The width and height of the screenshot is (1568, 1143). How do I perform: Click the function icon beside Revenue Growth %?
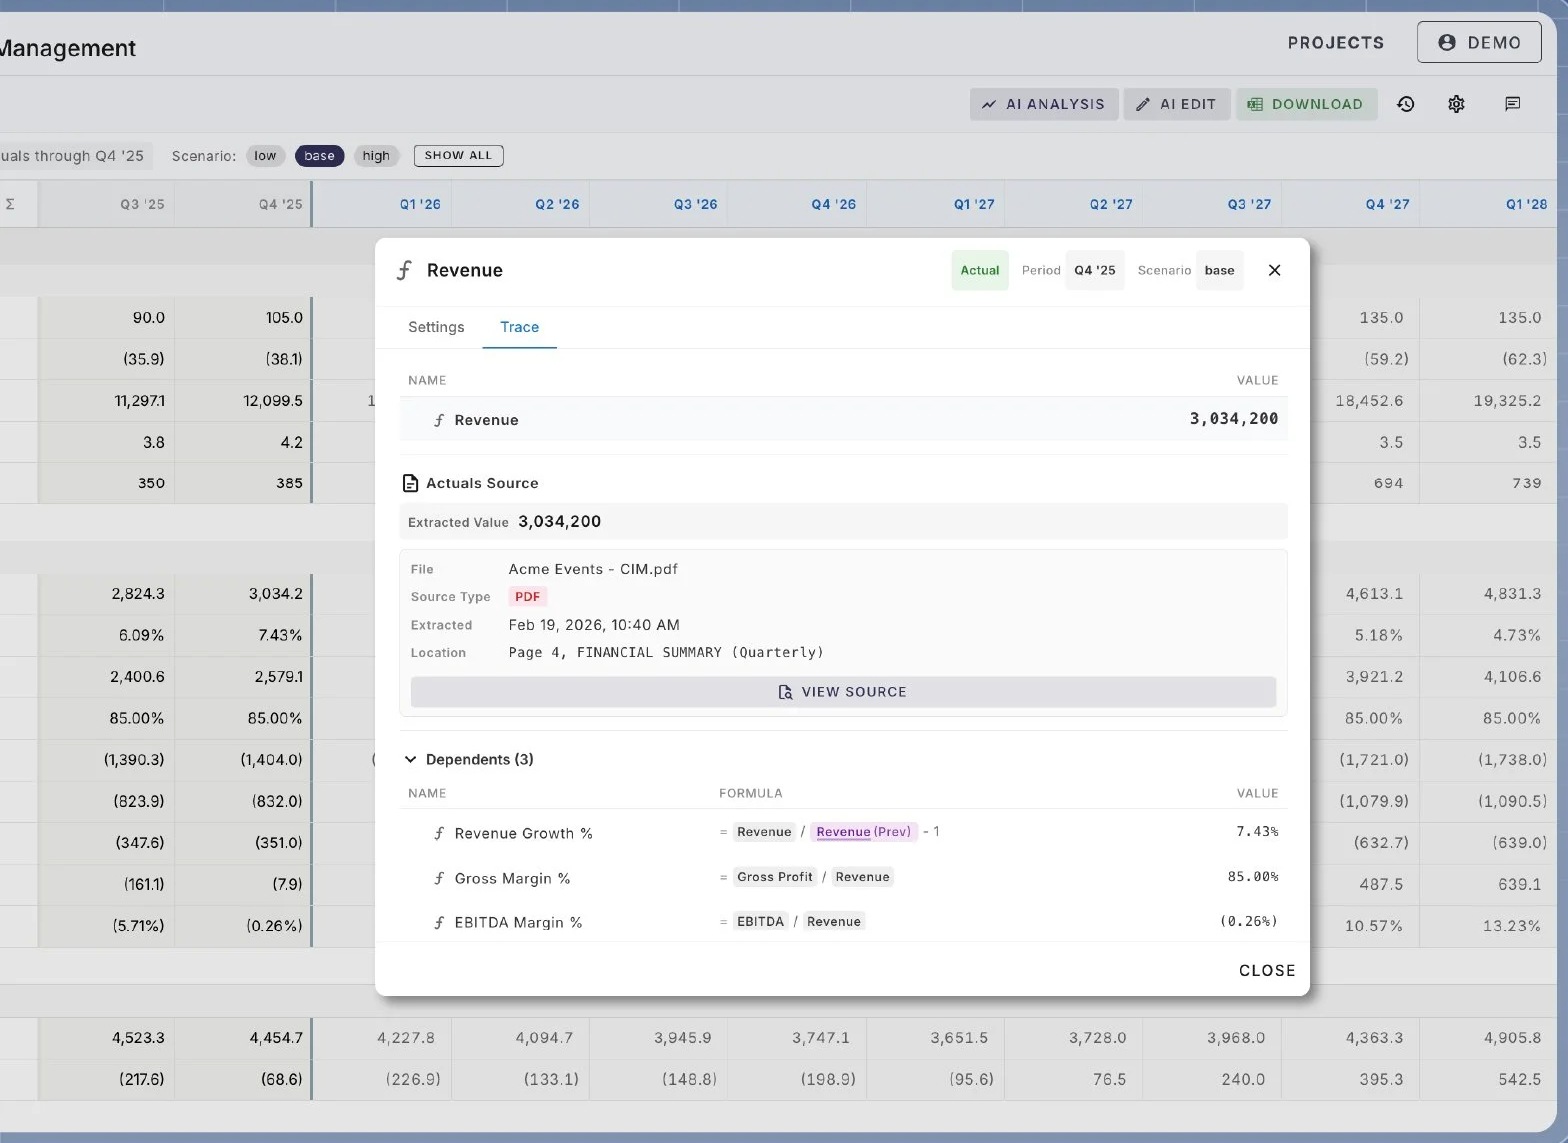tap(438, 833)
